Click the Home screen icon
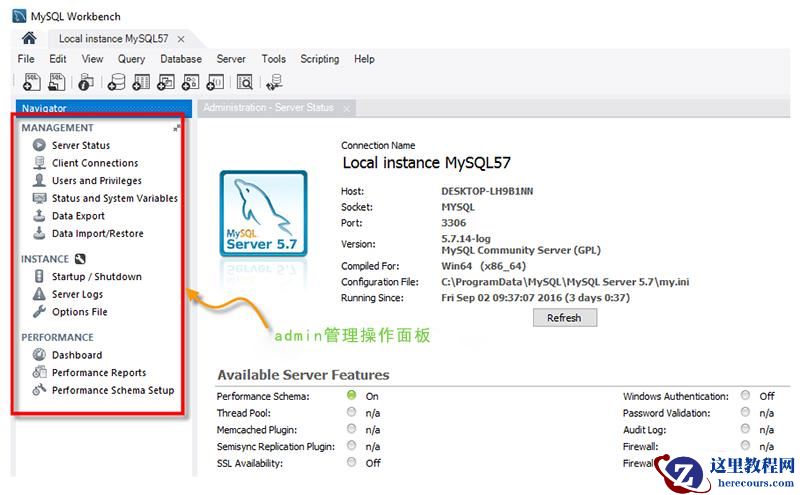Viewport: 800px width, 495px height. pyautogui.click(x=29, y=38)
